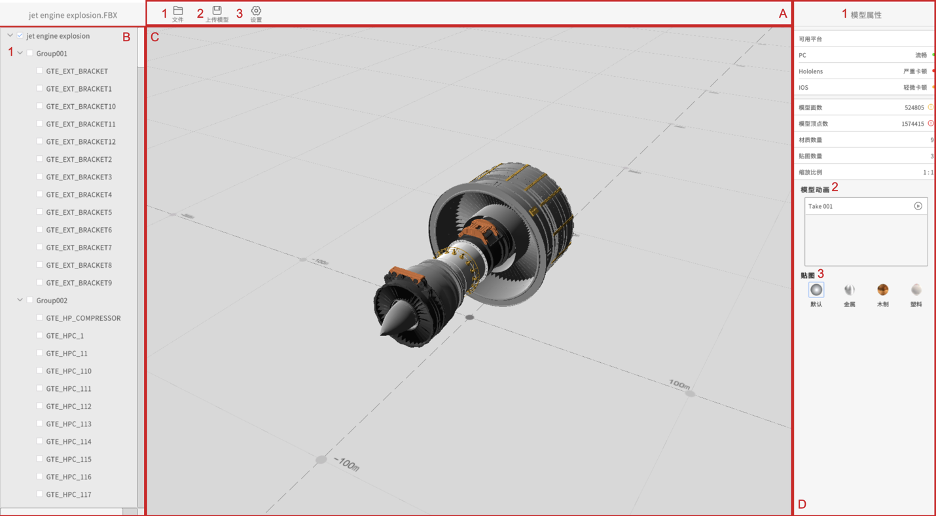Uncheck the jet engine explosion root checkbox
Viewport: 936px width, 516px height.
coord(20,36)
